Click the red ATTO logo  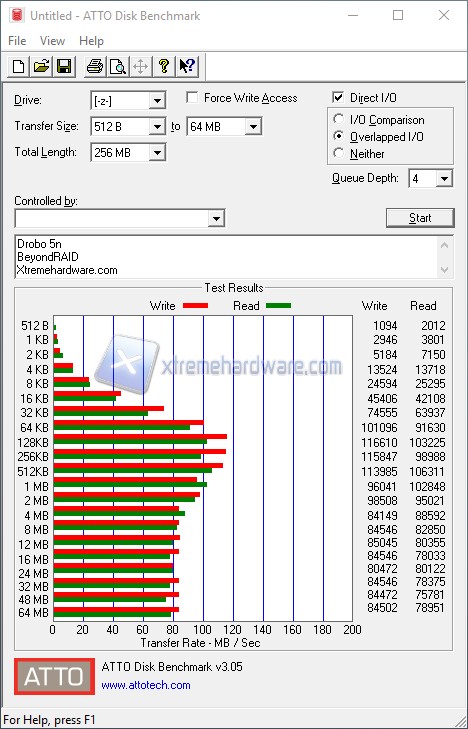click(54, 676)
